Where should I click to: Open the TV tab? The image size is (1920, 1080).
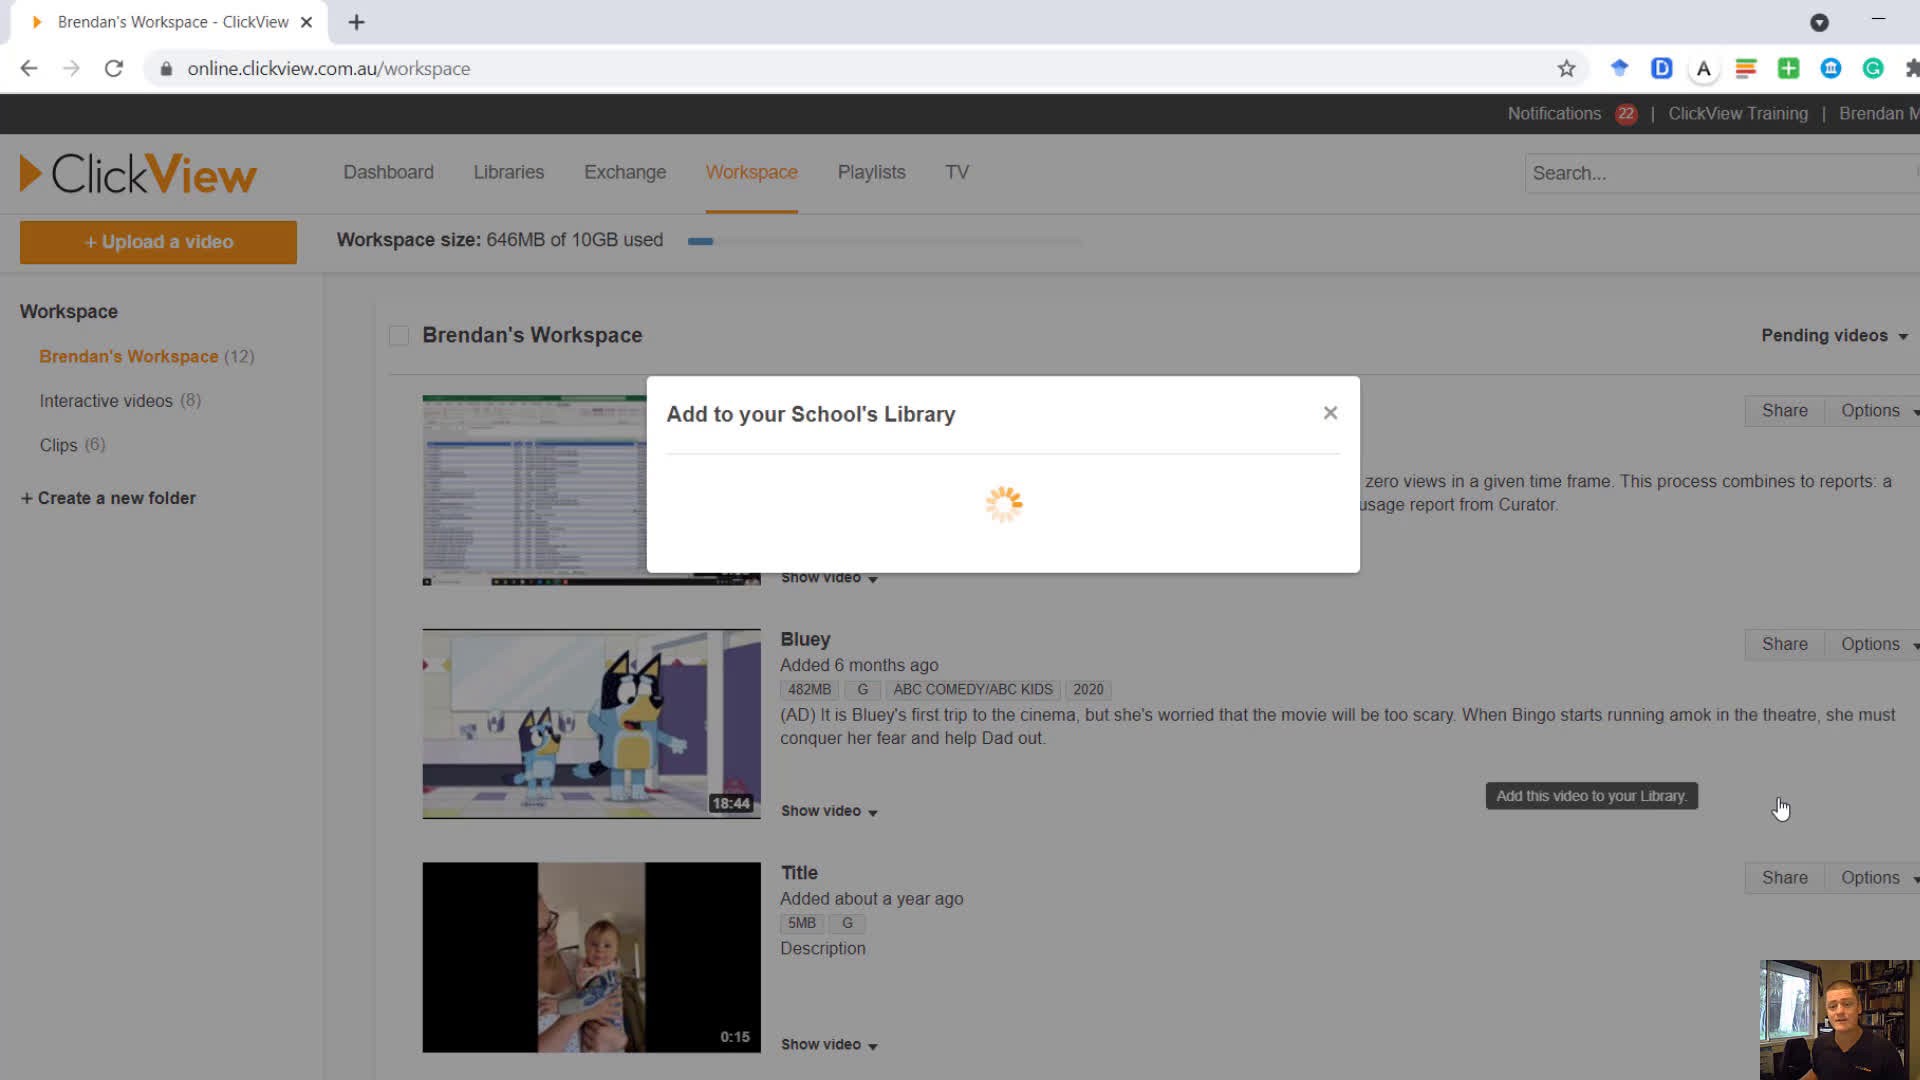point(957,172)
